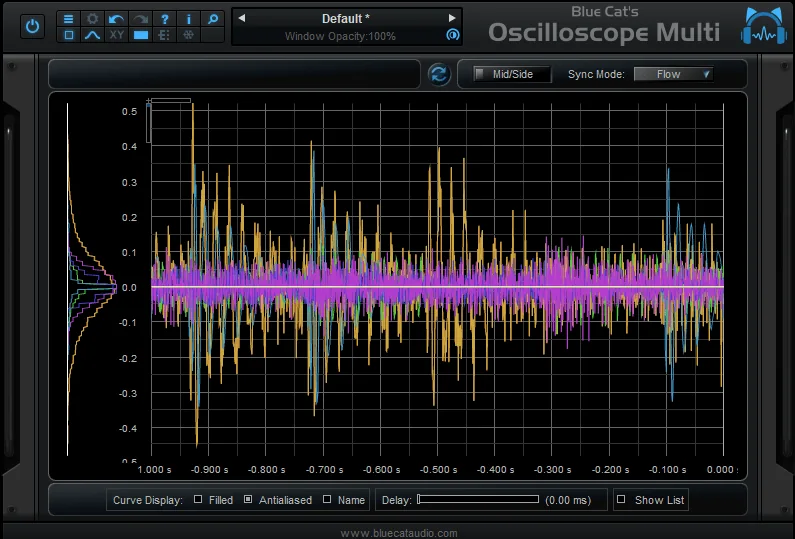Click the undo arrow icon
The height and width of the screenshot is (539, 795).
(x=116, y=19)
